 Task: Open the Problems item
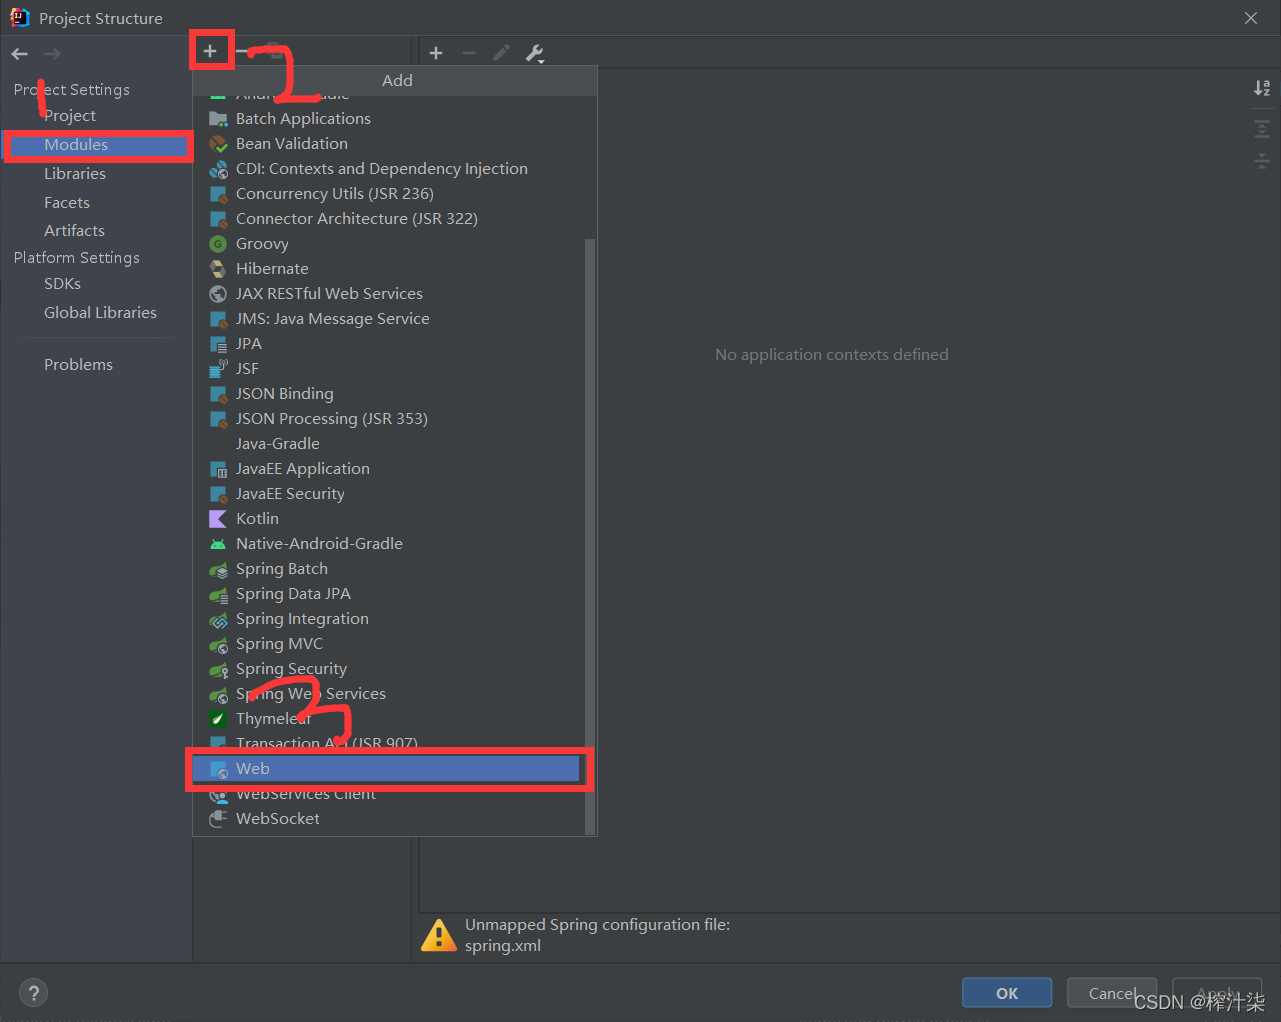pos(78,365)
